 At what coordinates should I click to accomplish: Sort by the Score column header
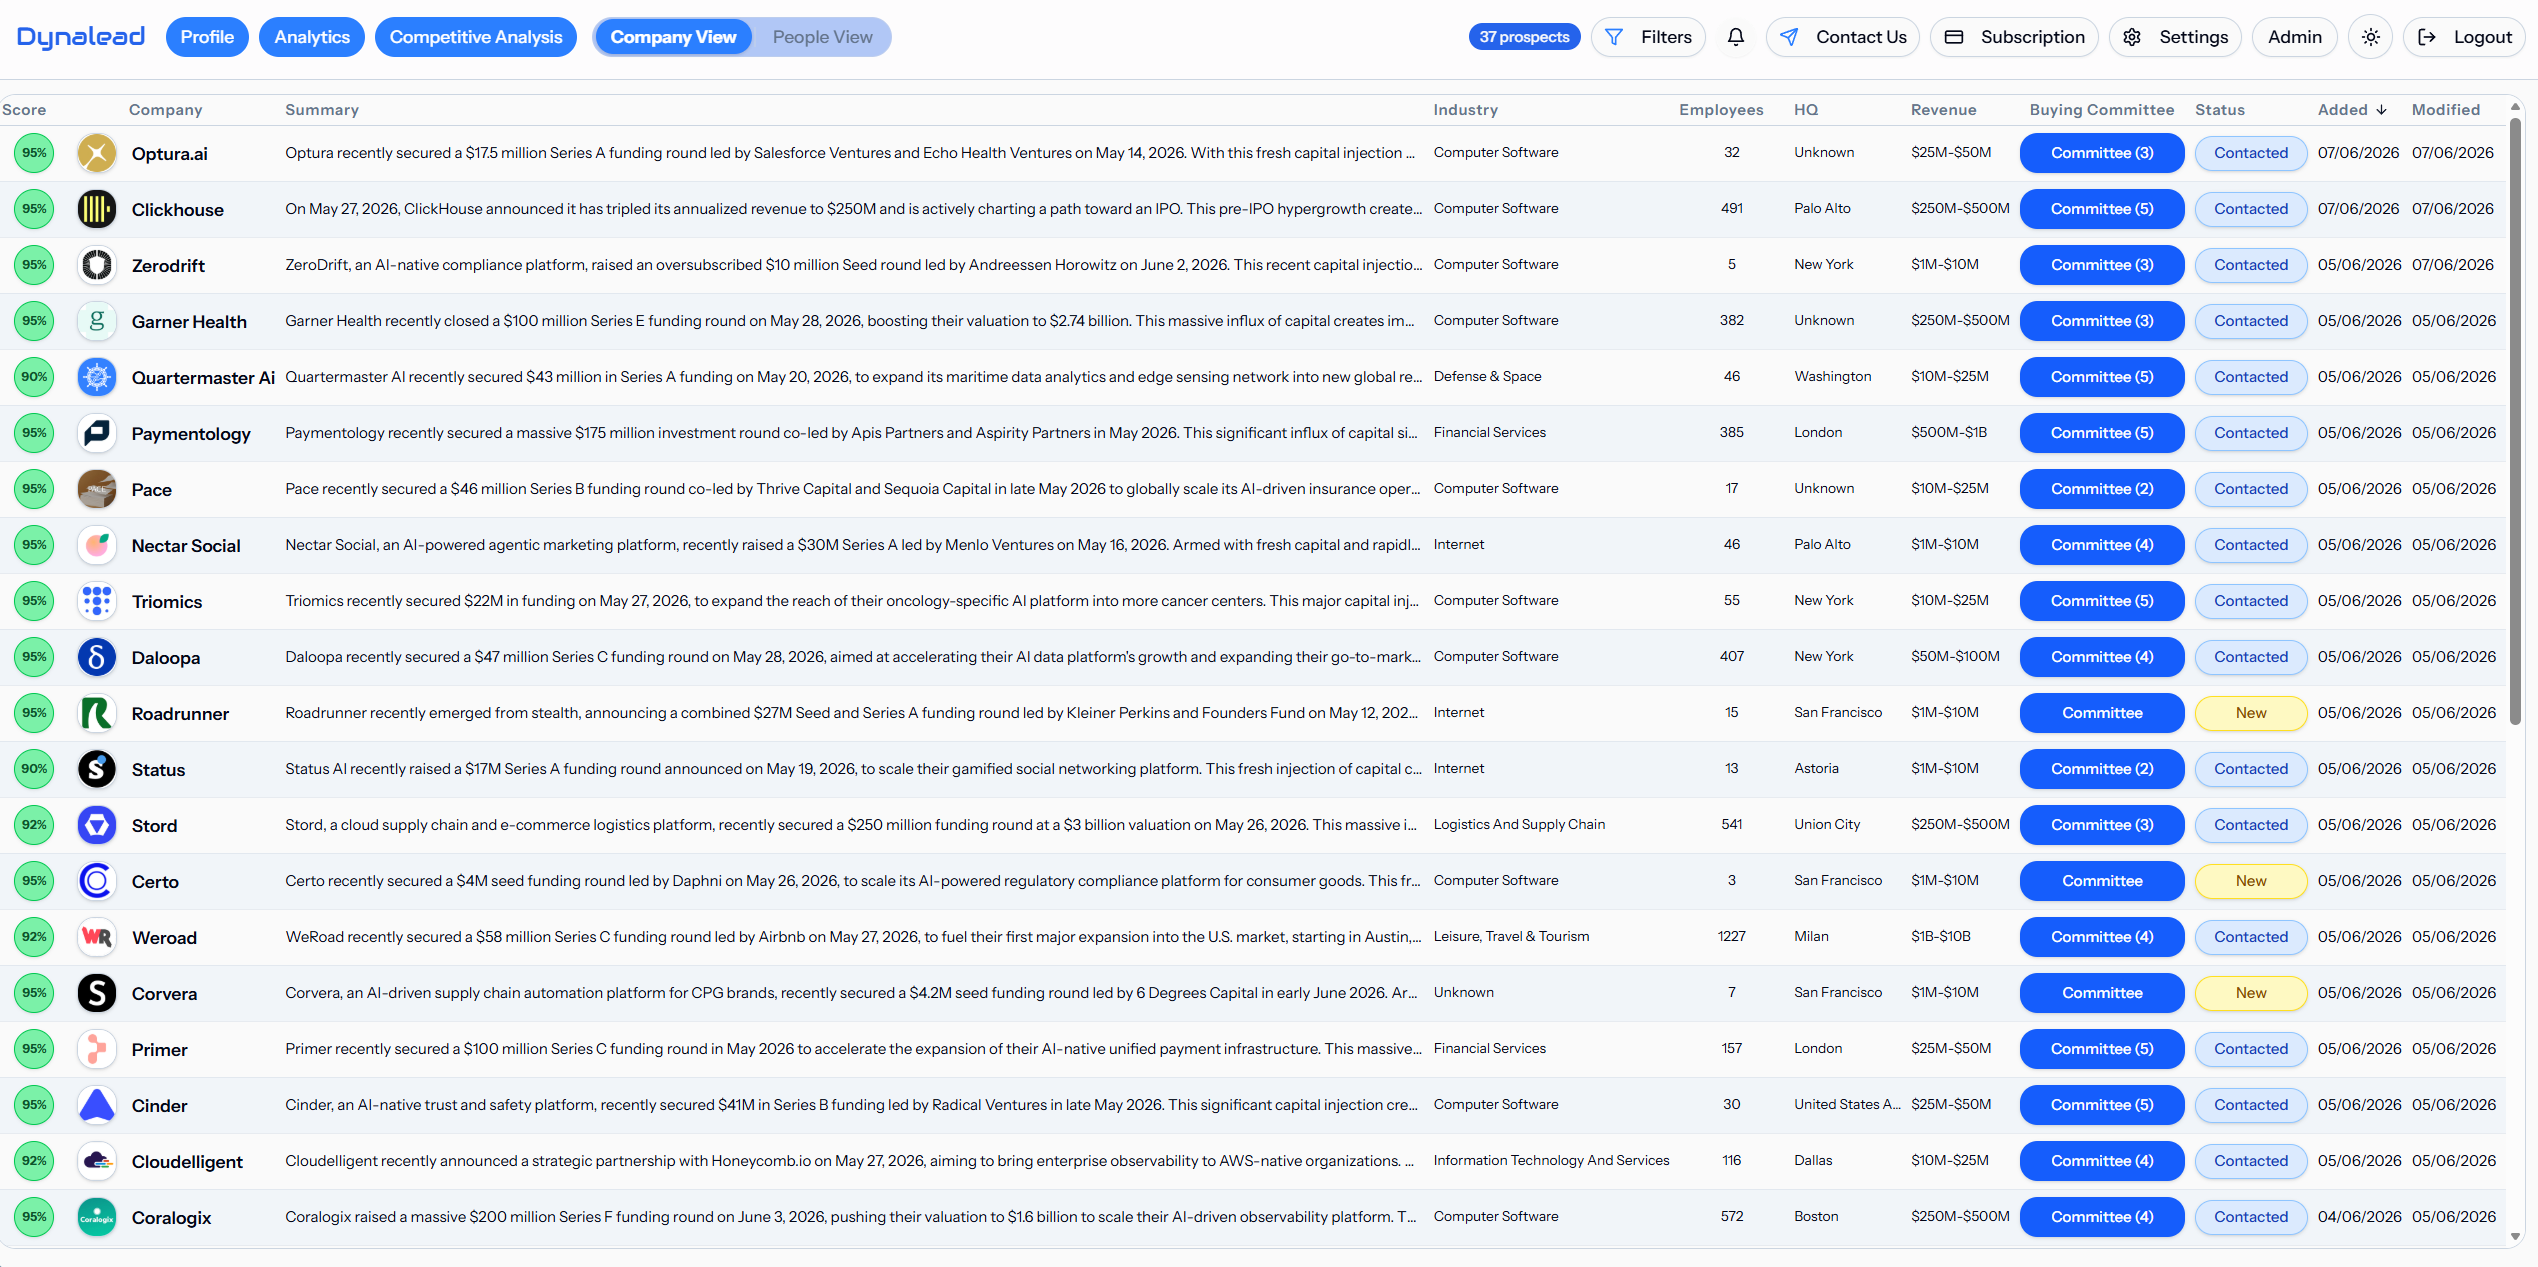[x=24, y=110]
